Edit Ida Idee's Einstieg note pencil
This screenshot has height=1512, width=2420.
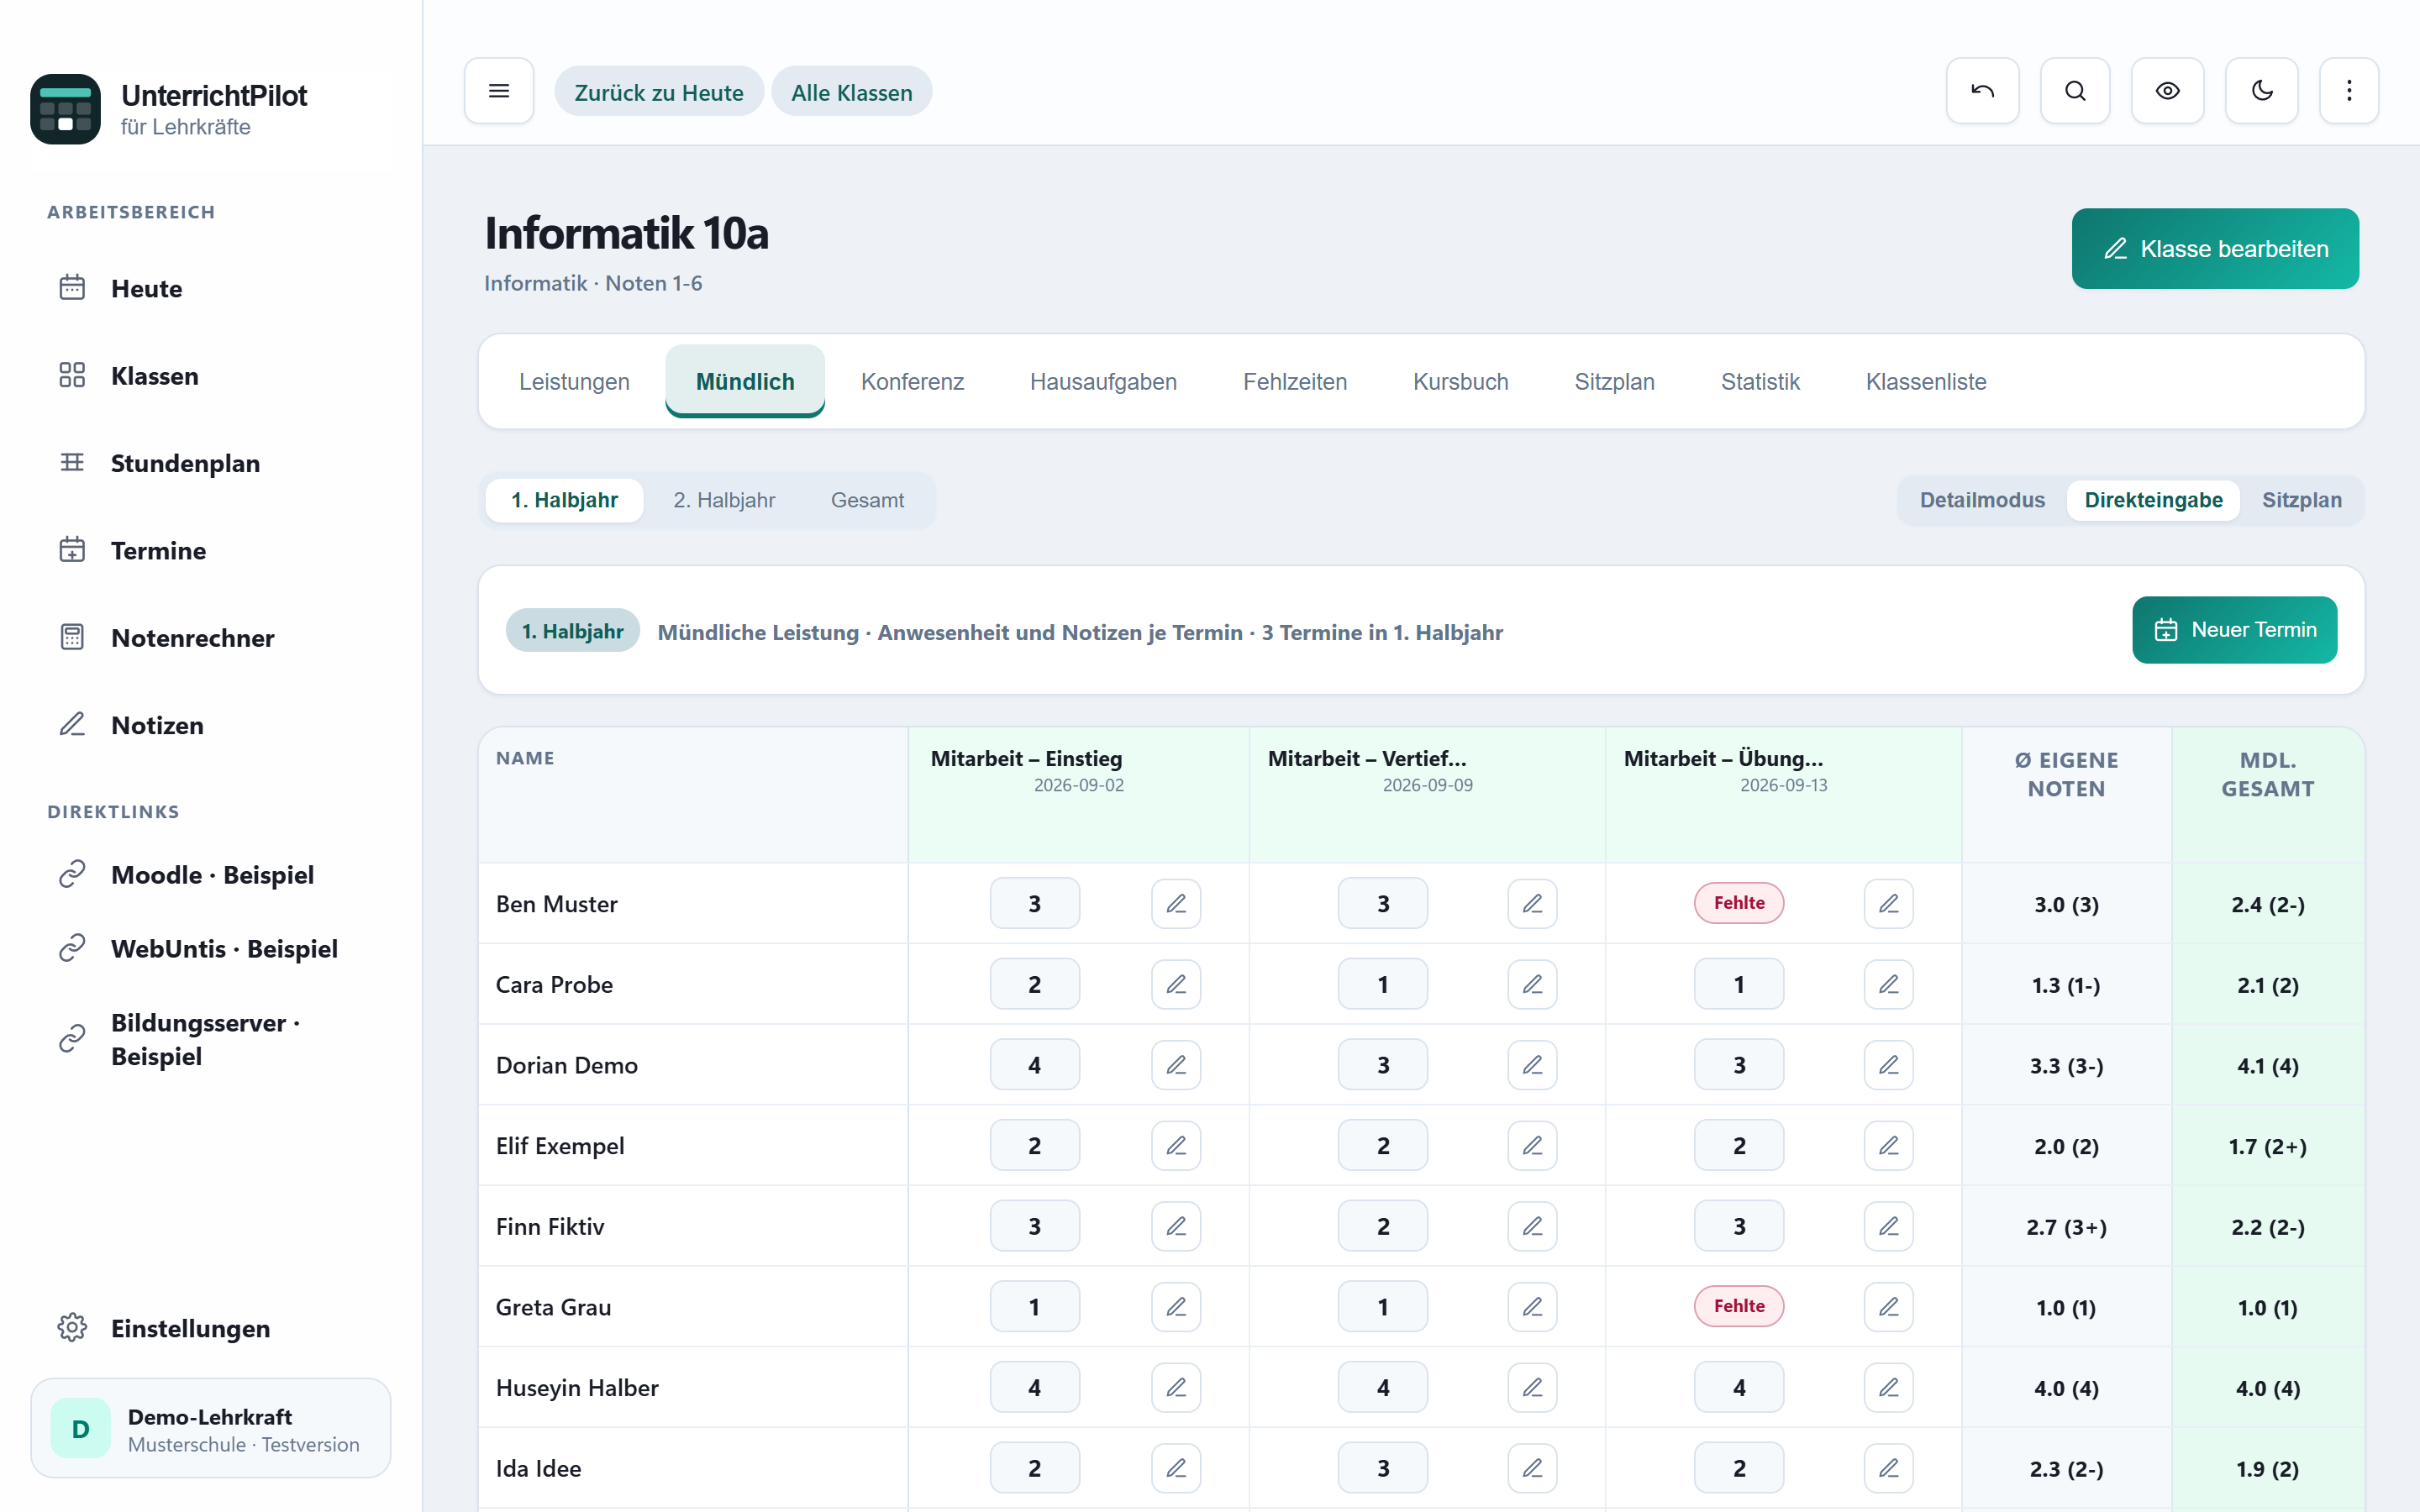coord(1176,1468)
